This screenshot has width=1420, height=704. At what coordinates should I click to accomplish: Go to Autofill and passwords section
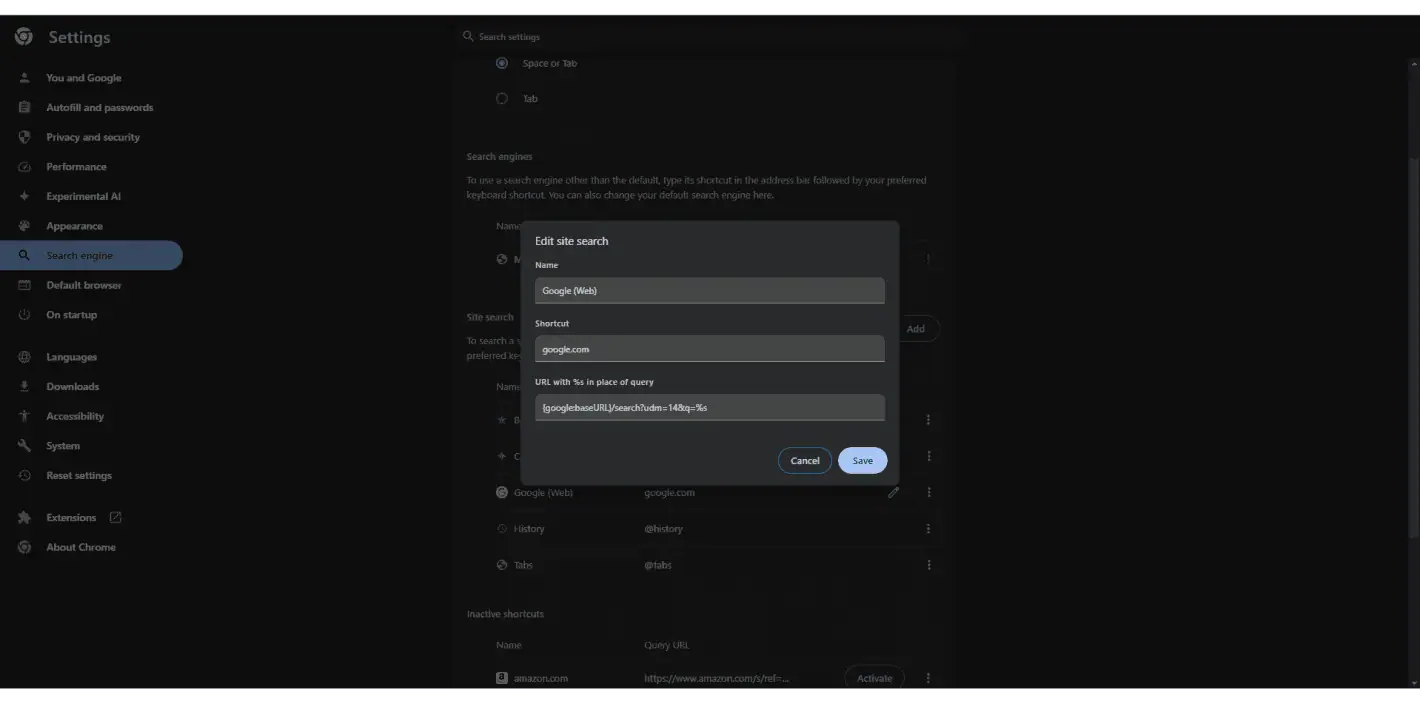[99, 108]
